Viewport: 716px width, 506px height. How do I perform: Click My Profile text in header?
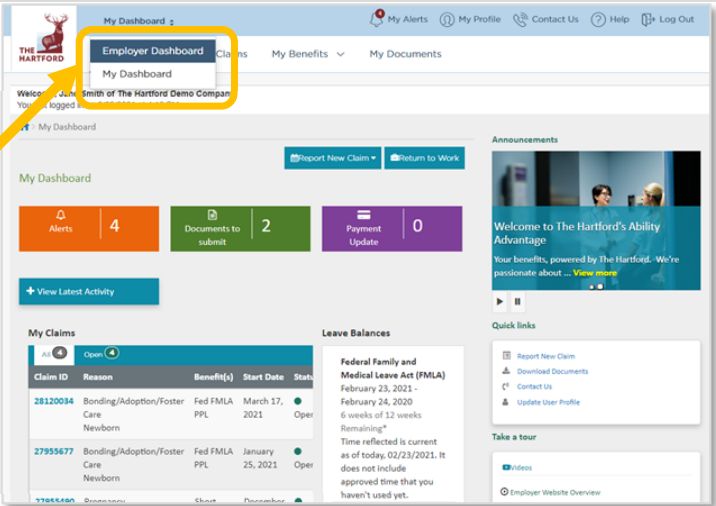(479, 19)
